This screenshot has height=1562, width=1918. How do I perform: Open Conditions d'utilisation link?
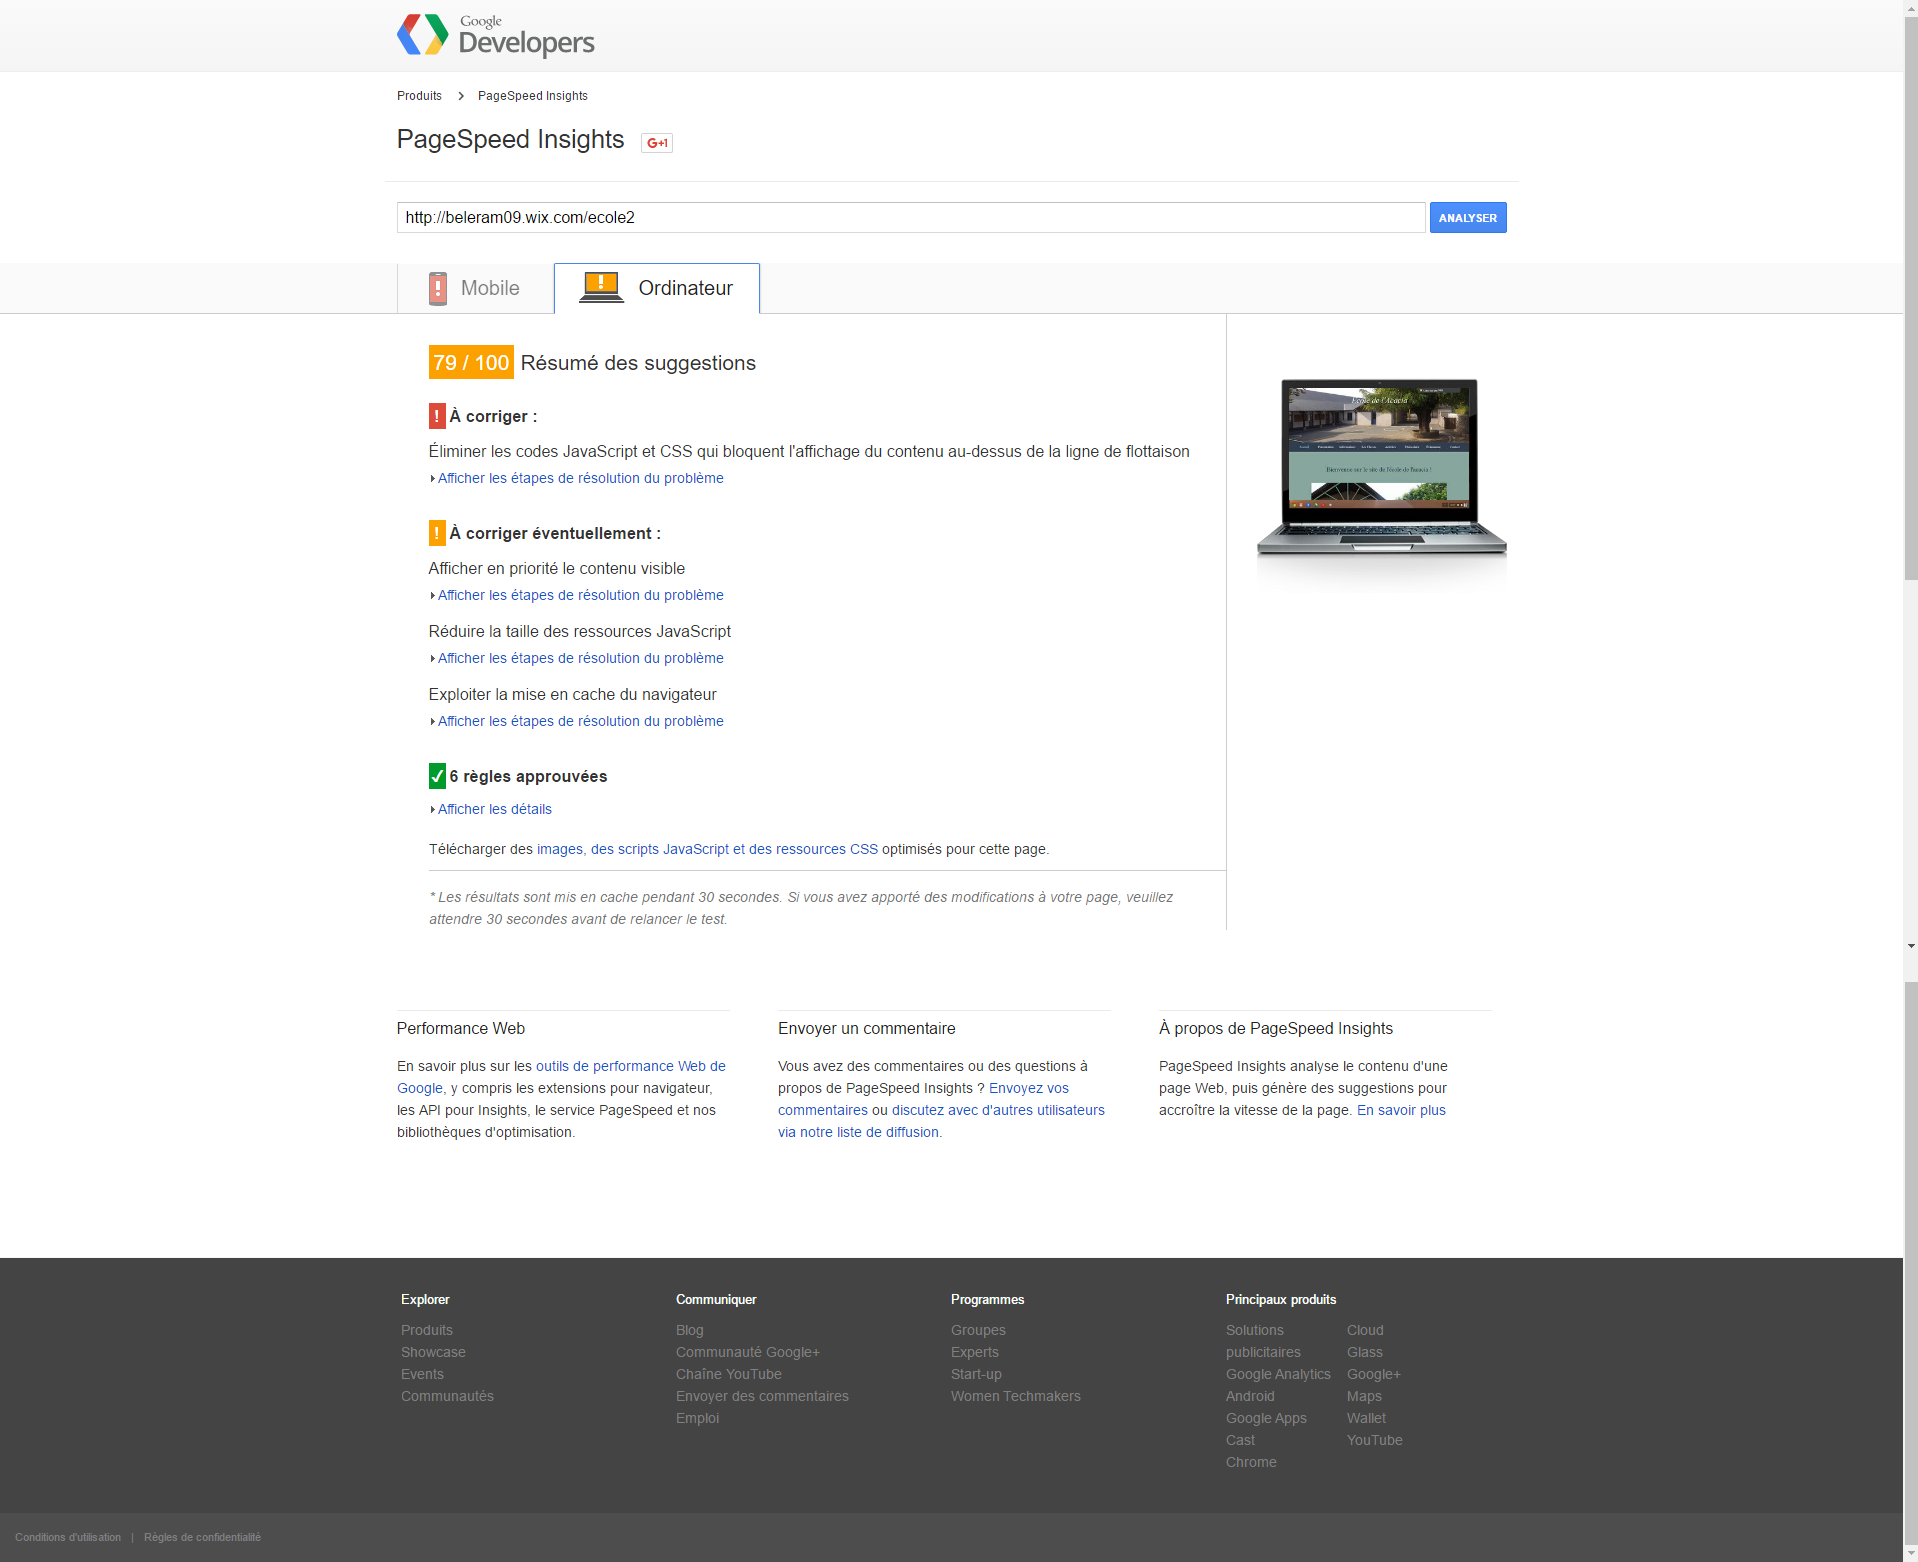coord(68,1537)
